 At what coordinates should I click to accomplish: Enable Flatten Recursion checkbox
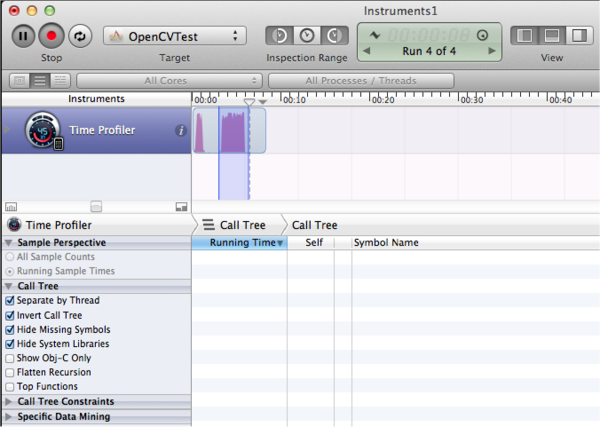click(x=10, y=372)
